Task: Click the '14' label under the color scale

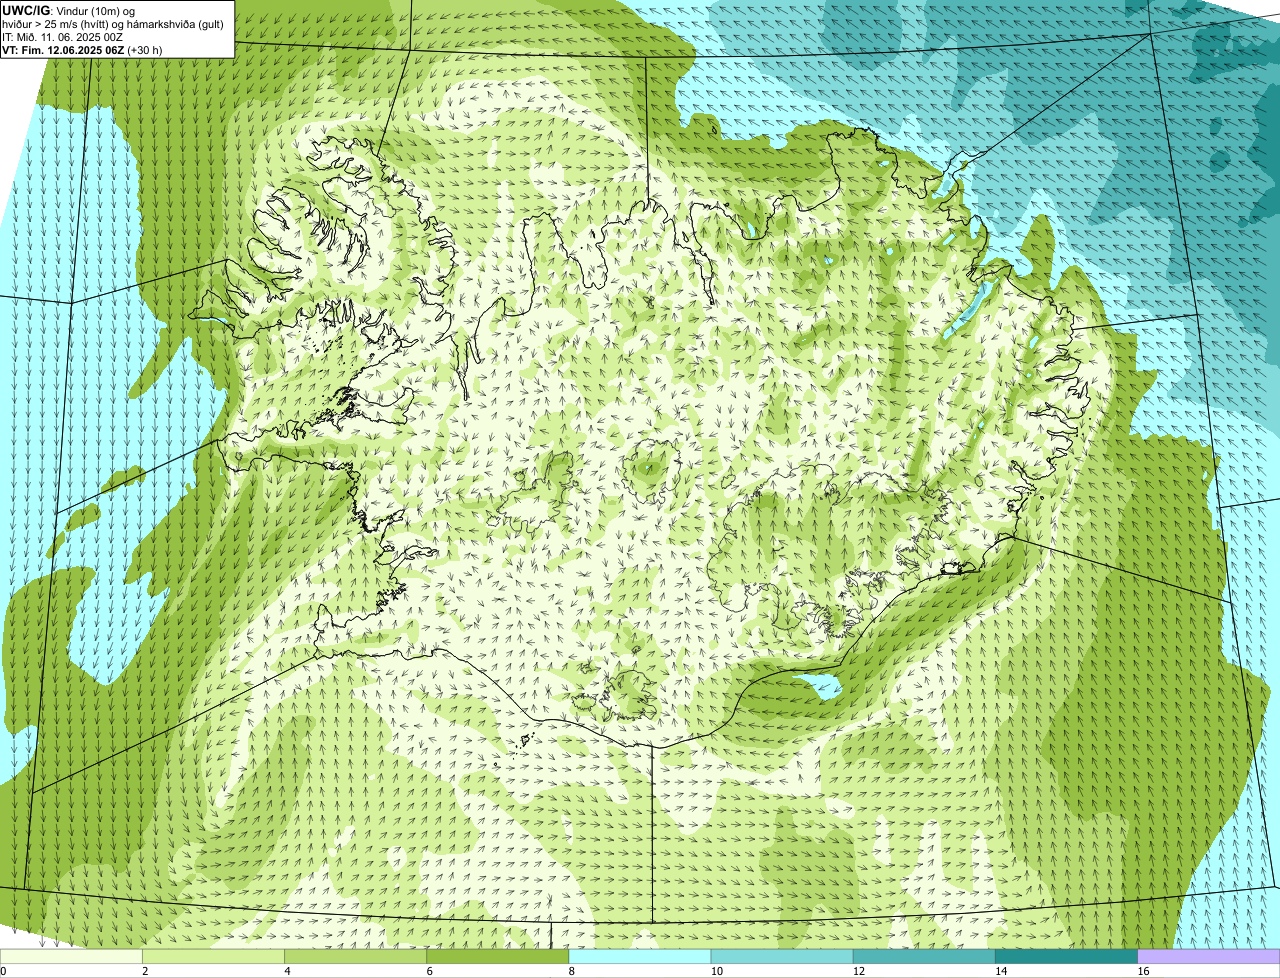Action: pos(1000,971)
